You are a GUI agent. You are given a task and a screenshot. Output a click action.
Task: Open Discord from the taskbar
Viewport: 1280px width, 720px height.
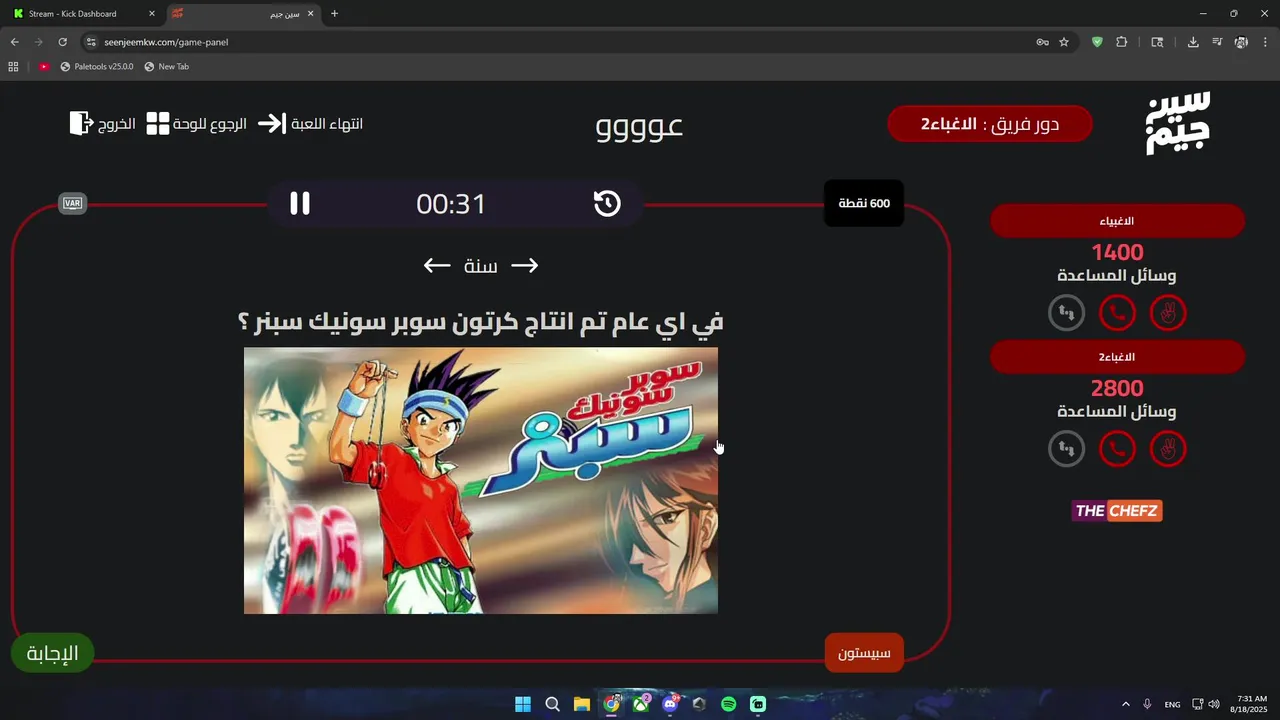point(670,704)
